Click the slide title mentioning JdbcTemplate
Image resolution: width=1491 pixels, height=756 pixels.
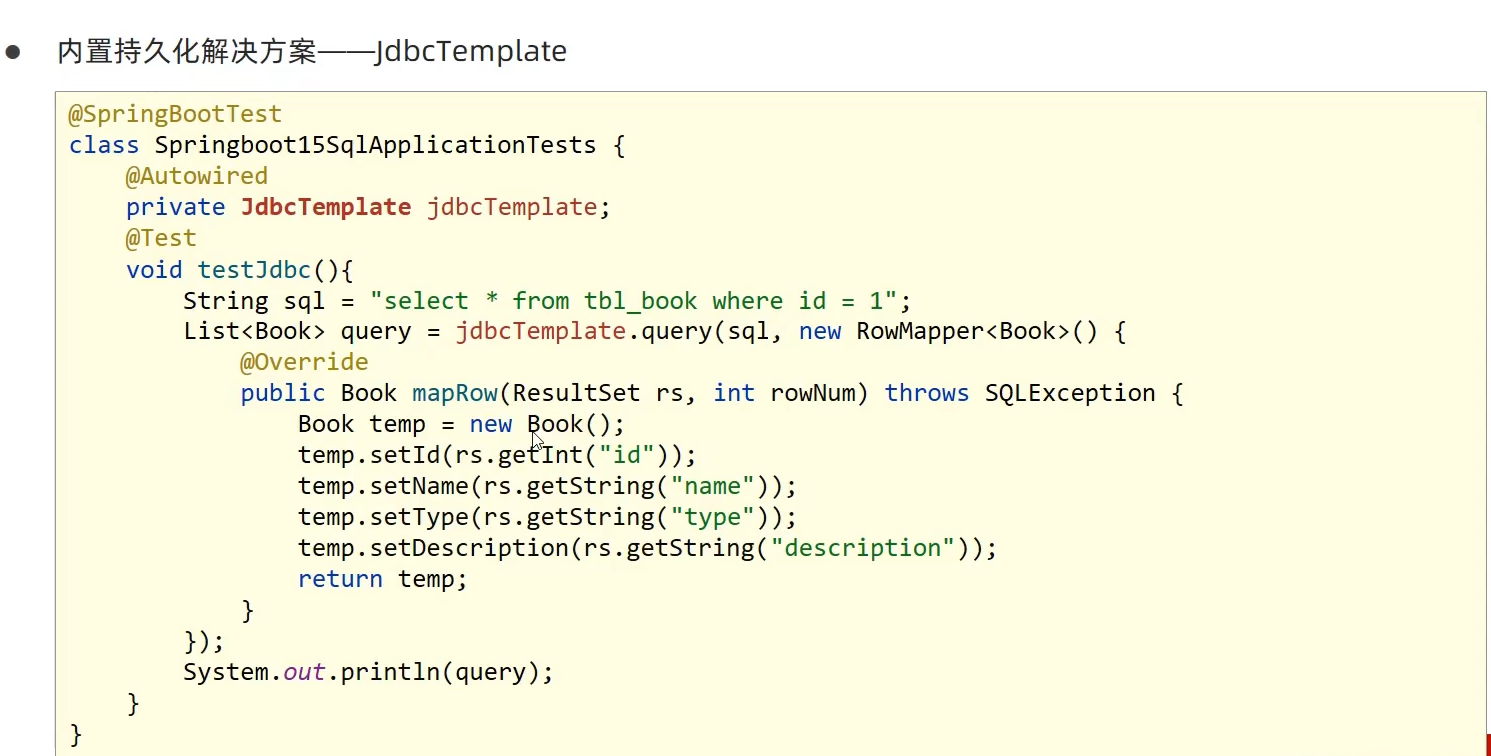coord(312,51)
